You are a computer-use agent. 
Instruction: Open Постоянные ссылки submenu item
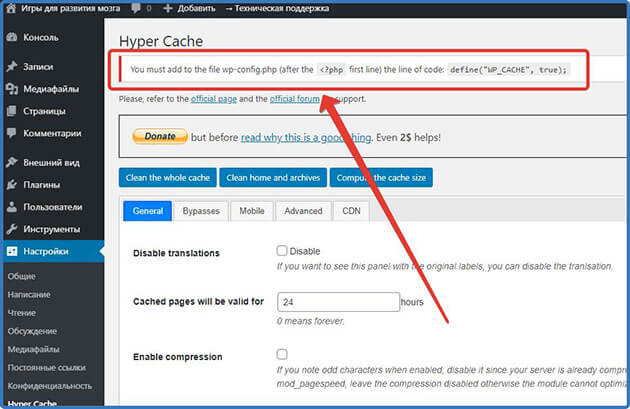click(47, 368)
